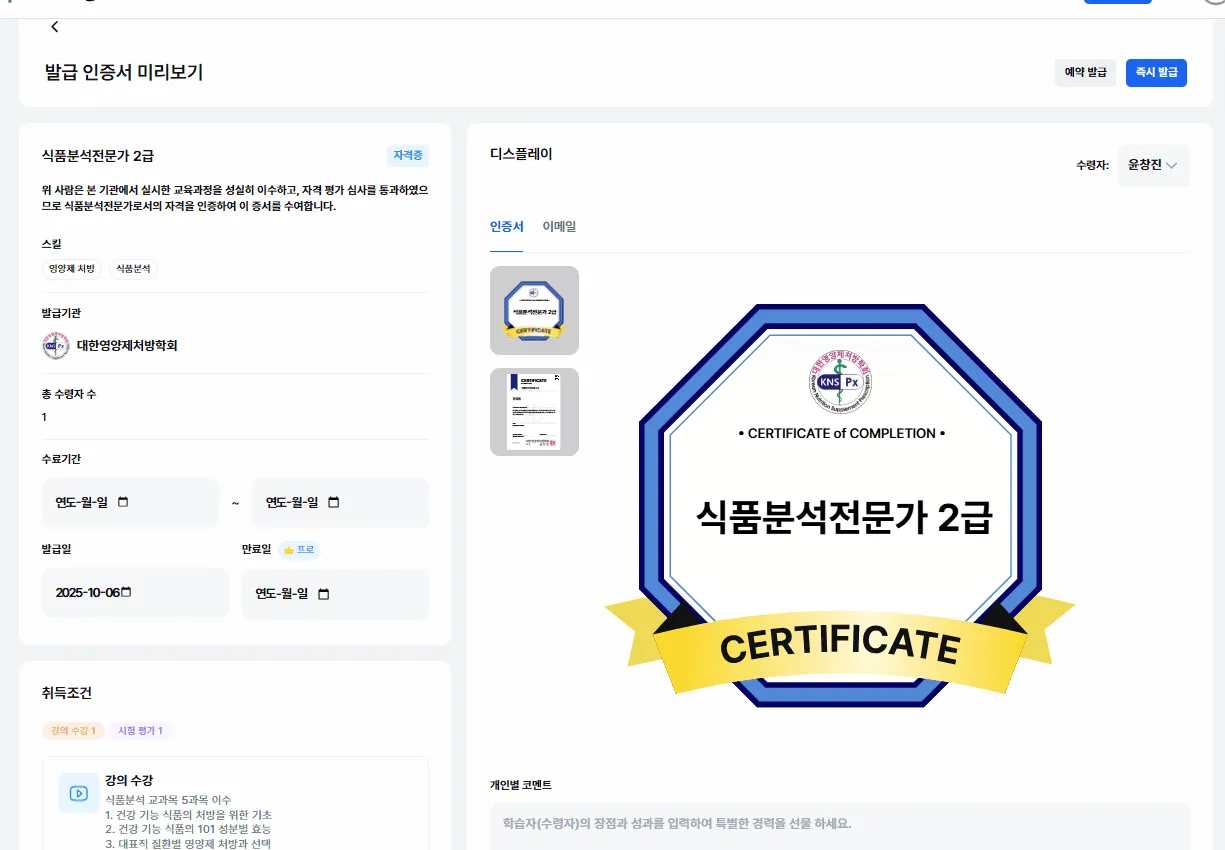Screen dimensions: 1225x850
Task: Click the 대한영양제처방학회 issuer name
Action: point(127,346)
